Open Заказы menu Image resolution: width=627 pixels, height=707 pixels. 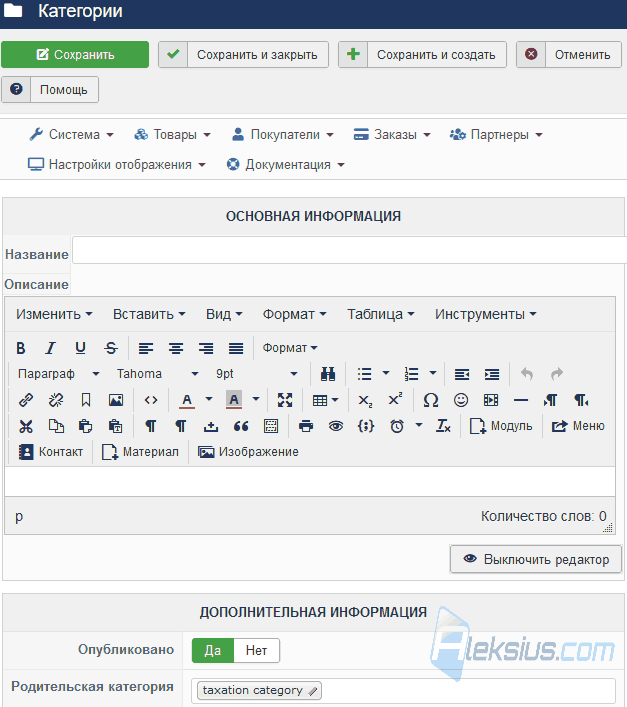click(392, 134)
